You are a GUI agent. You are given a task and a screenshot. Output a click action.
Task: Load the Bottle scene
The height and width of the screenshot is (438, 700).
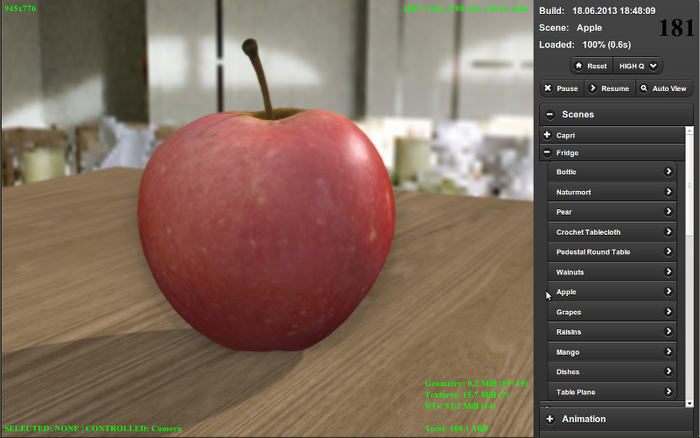(x=612, y=172)
